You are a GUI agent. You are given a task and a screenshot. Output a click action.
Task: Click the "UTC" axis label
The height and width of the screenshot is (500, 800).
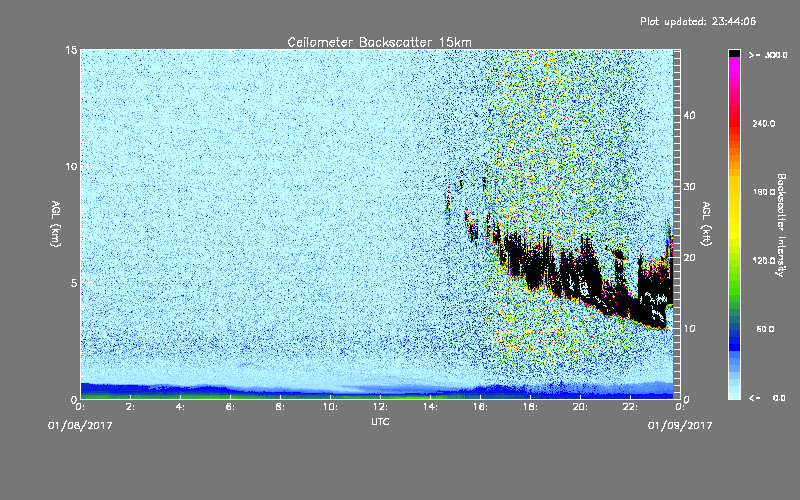[380, 421]
